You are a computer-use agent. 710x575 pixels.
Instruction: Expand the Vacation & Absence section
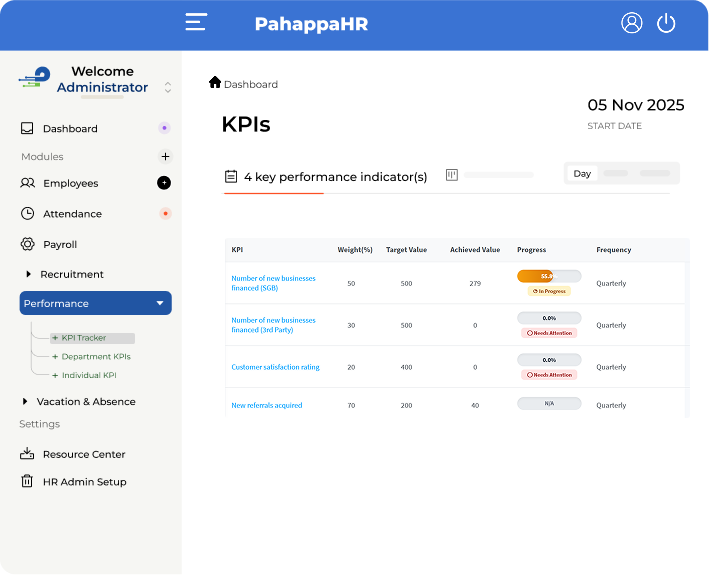[25, 402]
